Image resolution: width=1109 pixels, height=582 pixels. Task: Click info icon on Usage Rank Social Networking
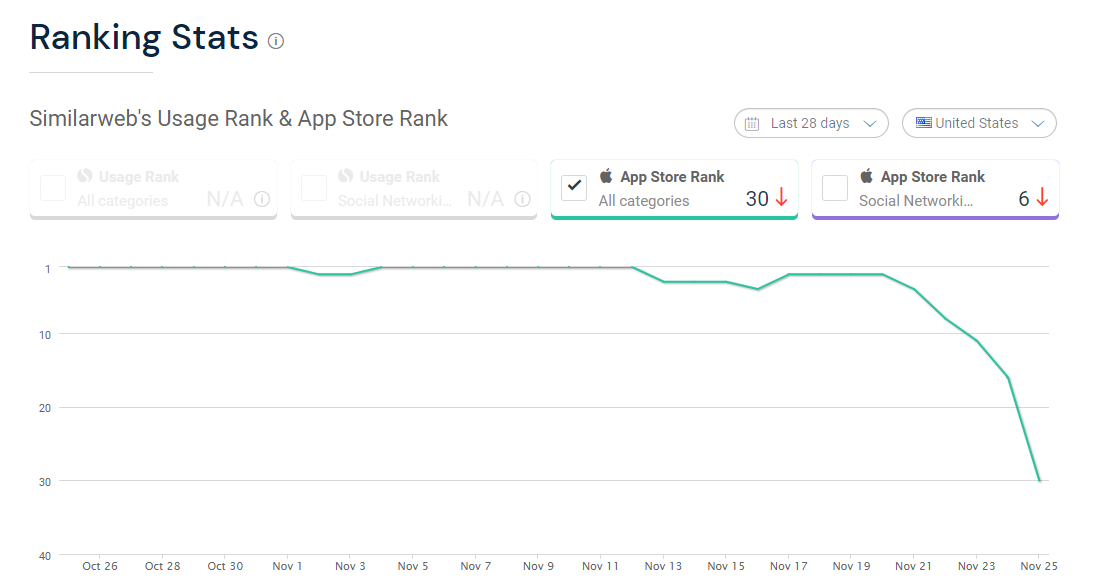click(522, 199)
